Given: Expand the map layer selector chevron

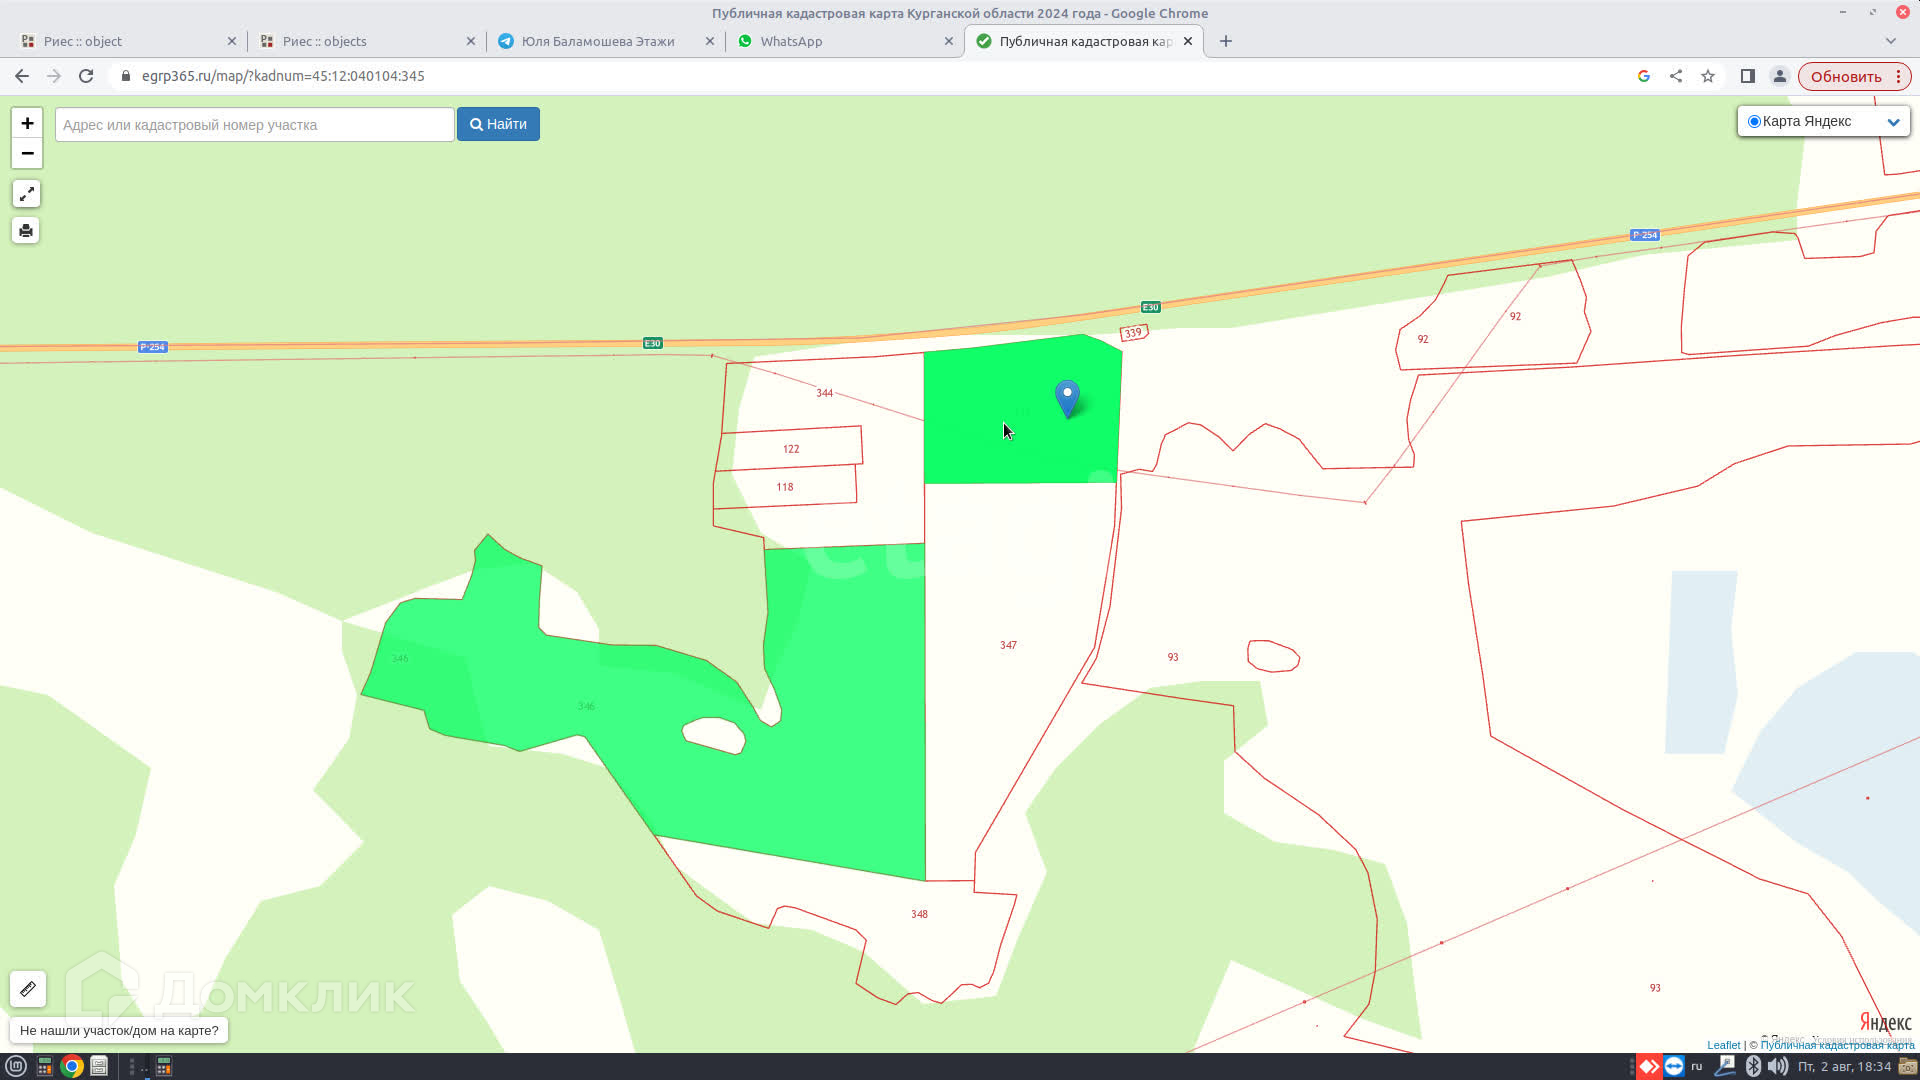Looking at the screenshot, I should [x=1892, y=122].
